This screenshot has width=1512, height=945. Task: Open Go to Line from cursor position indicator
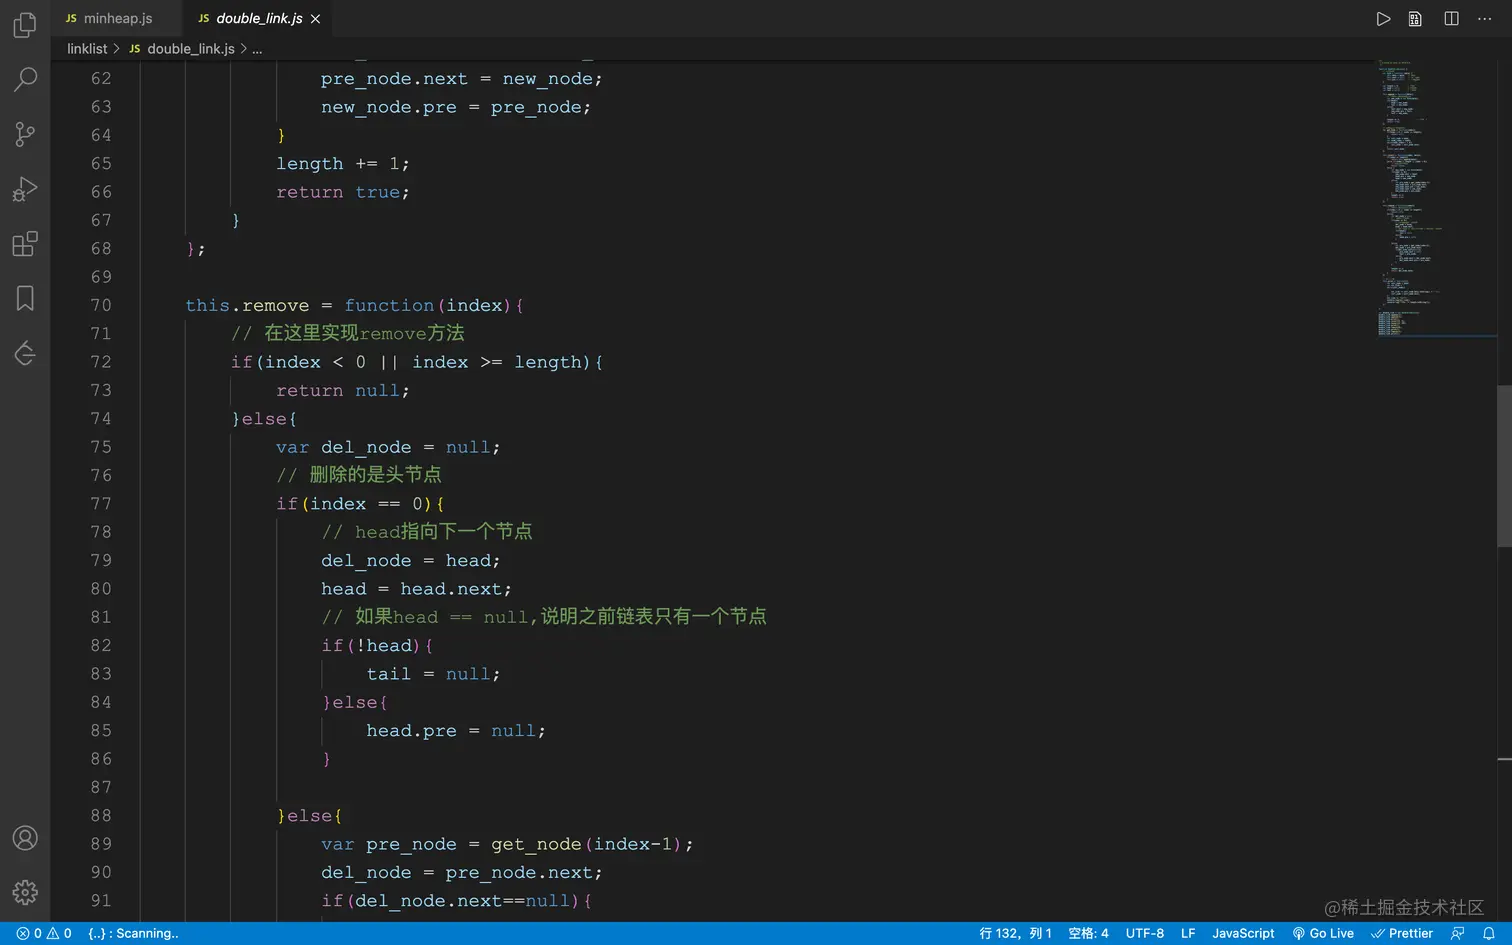(x=1015, y=933)
